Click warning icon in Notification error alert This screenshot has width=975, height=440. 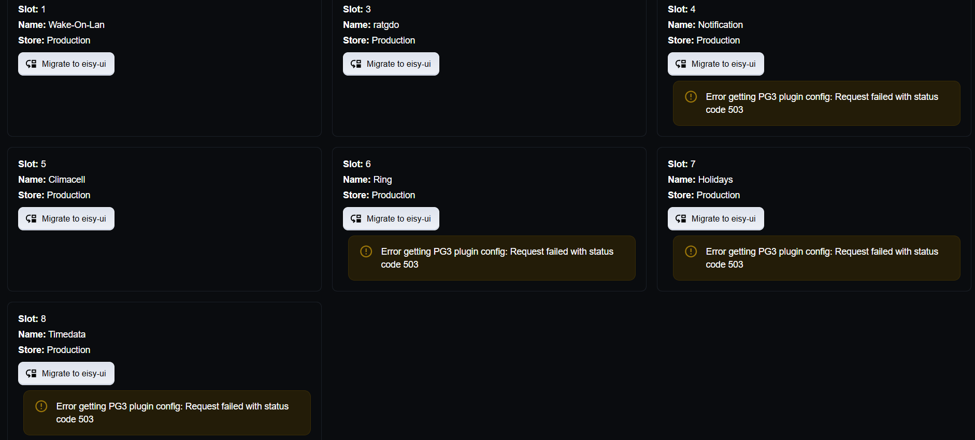point(690,96)
